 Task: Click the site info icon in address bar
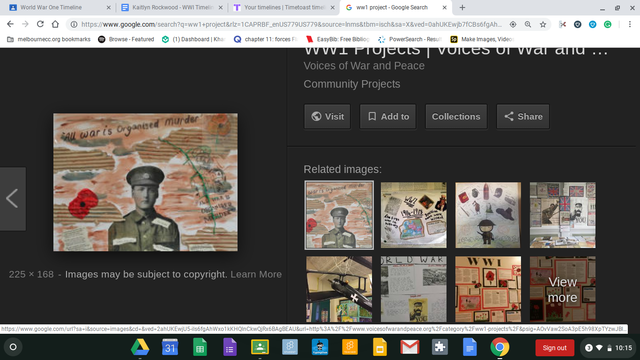click(74, 24)
